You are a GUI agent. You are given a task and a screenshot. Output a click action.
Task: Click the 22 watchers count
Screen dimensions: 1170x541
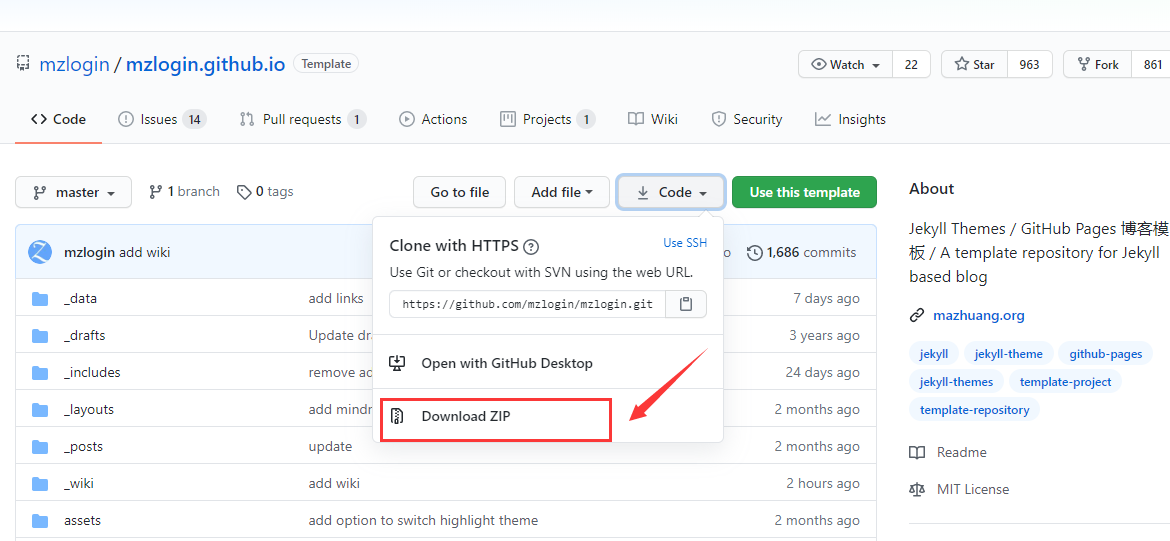pos(912,65)
